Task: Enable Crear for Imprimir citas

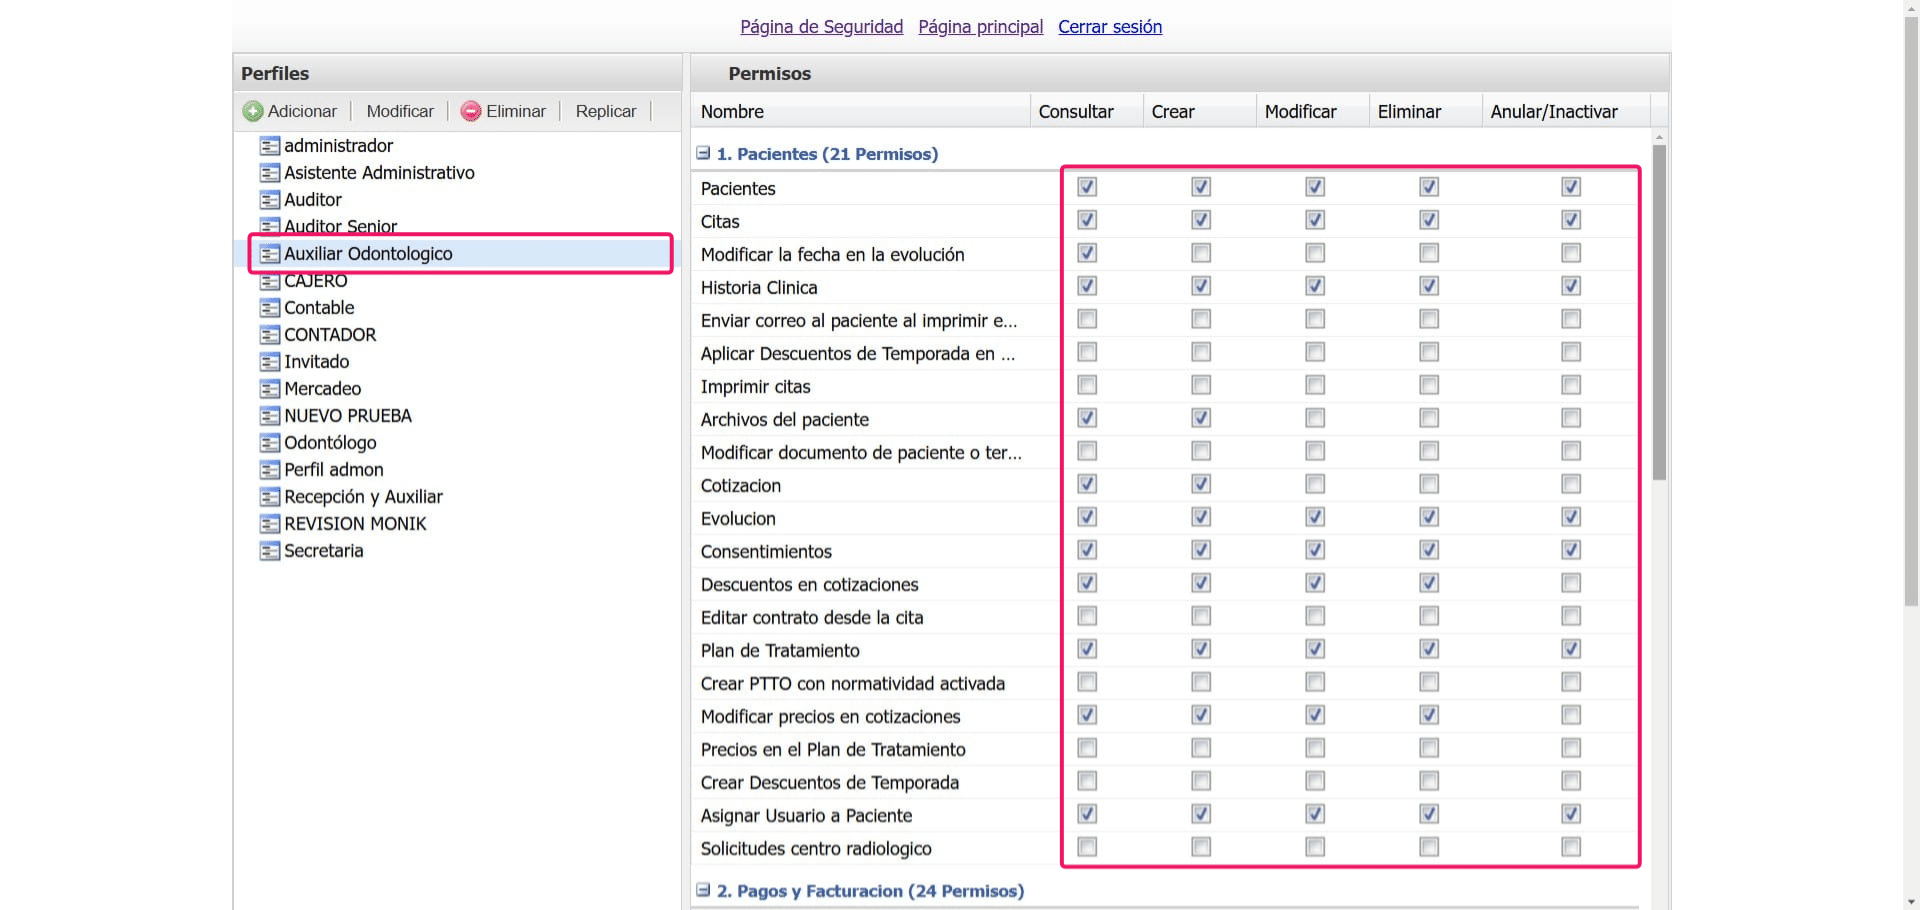Action: [1201, 385]
